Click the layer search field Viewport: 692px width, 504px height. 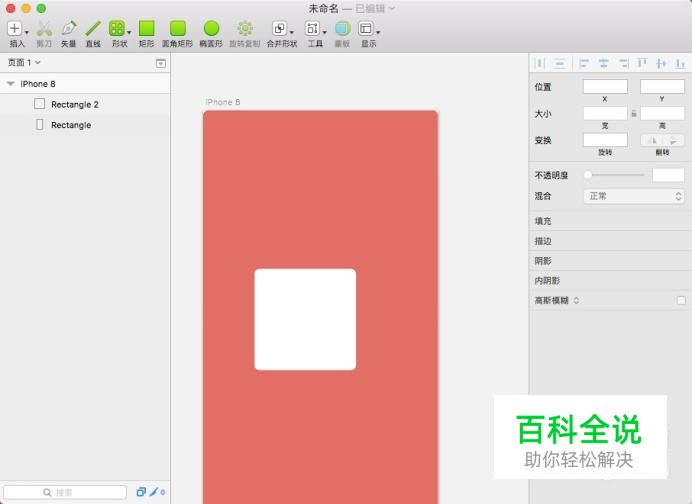pos(65,492)
